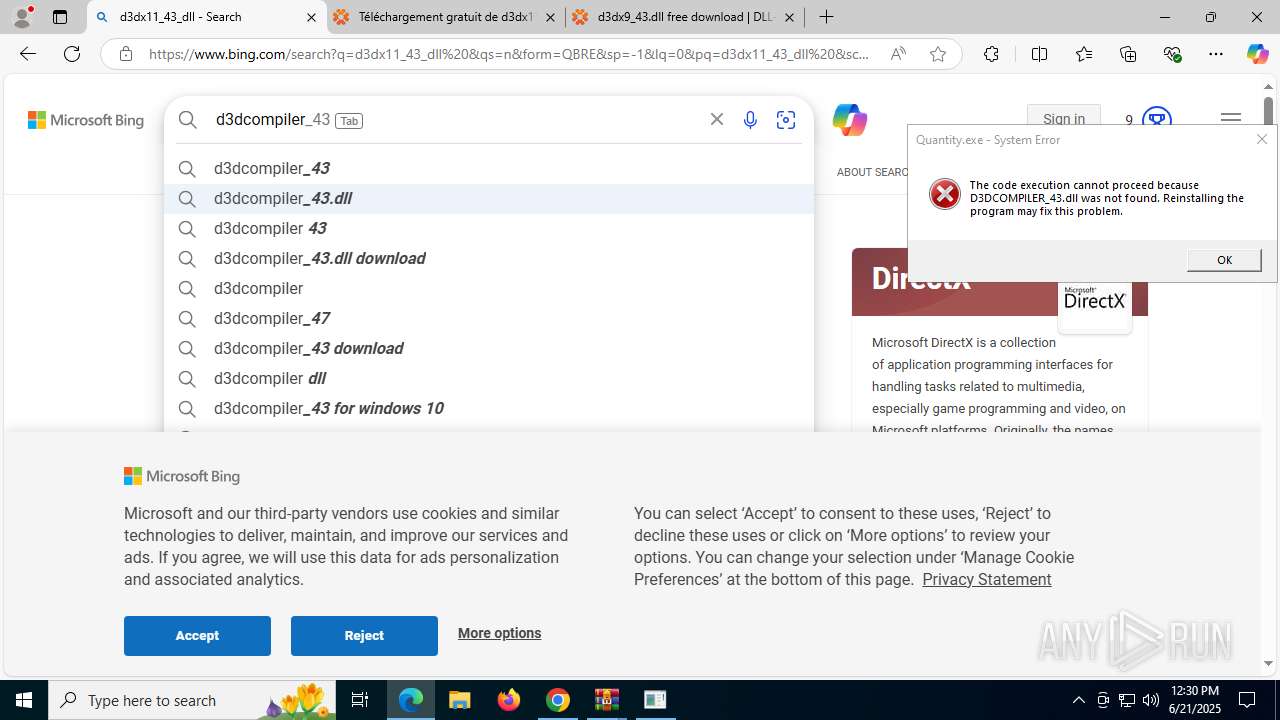Open the taskbar clock and date
This screenshot has height=720, width=1280.
[1194, 700]
